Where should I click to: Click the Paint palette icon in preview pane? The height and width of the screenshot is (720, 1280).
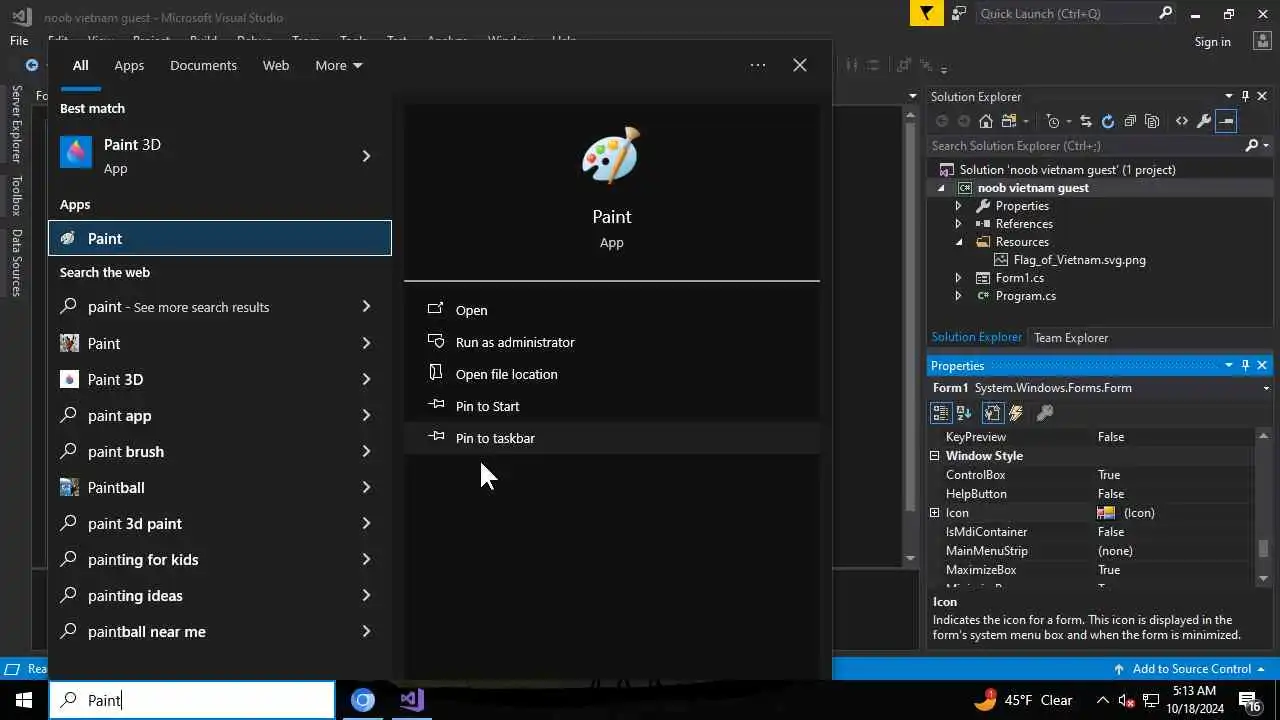[611, 156]
